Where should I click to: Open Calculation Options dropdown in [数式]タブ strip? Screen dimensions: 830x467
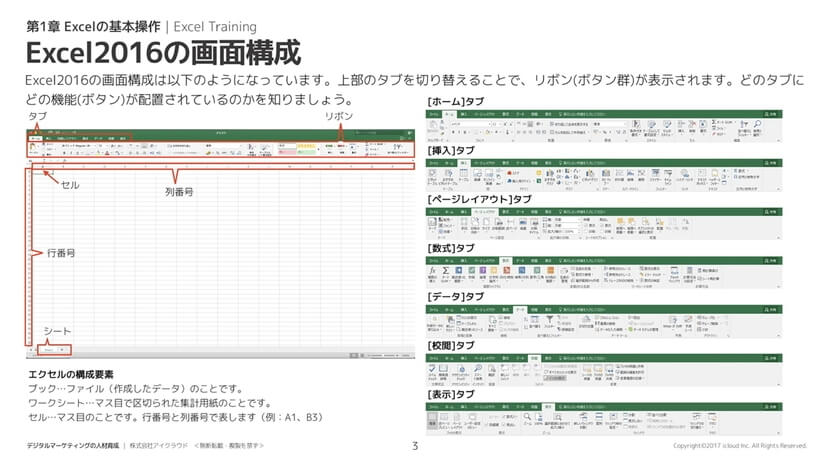[689, 273]
